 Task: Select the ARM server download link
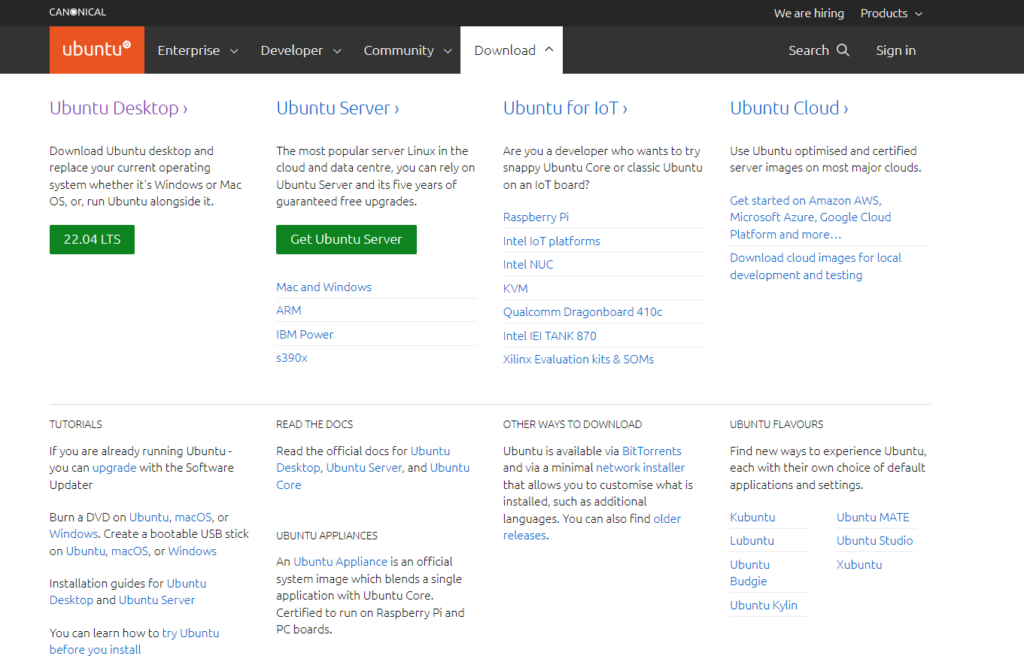[x=289, y=310]
